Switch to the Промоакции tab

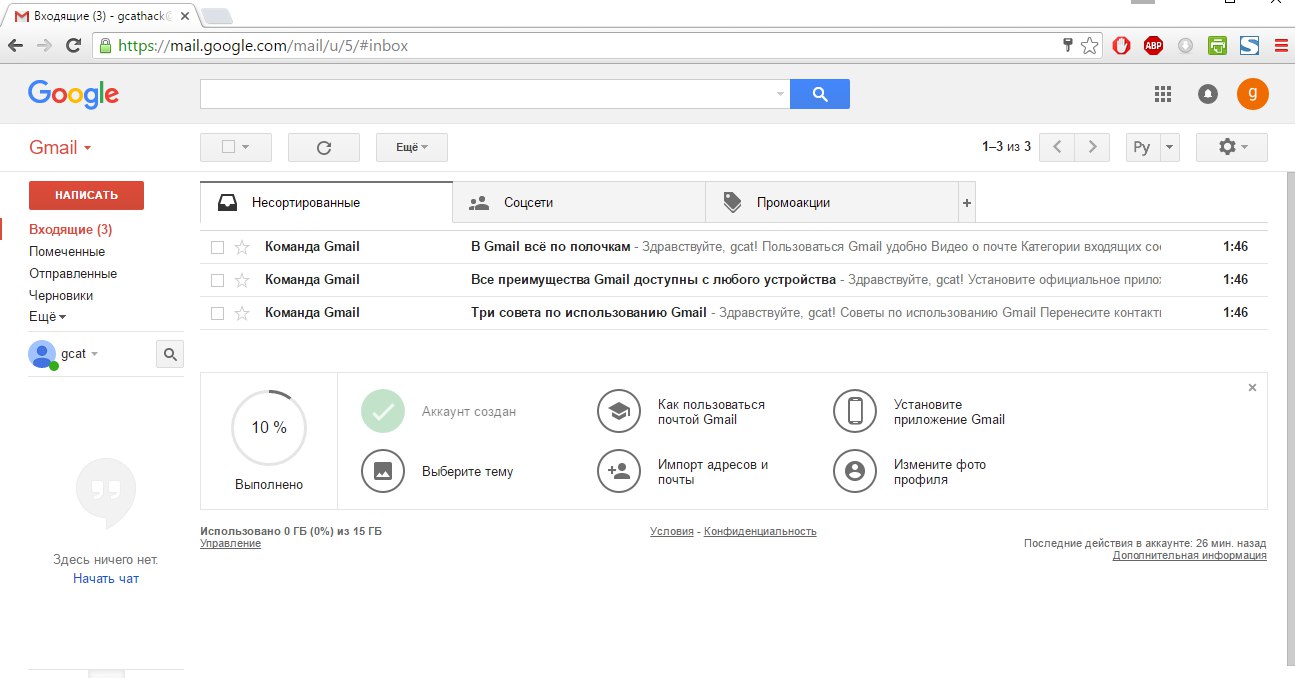coord(832,202)
